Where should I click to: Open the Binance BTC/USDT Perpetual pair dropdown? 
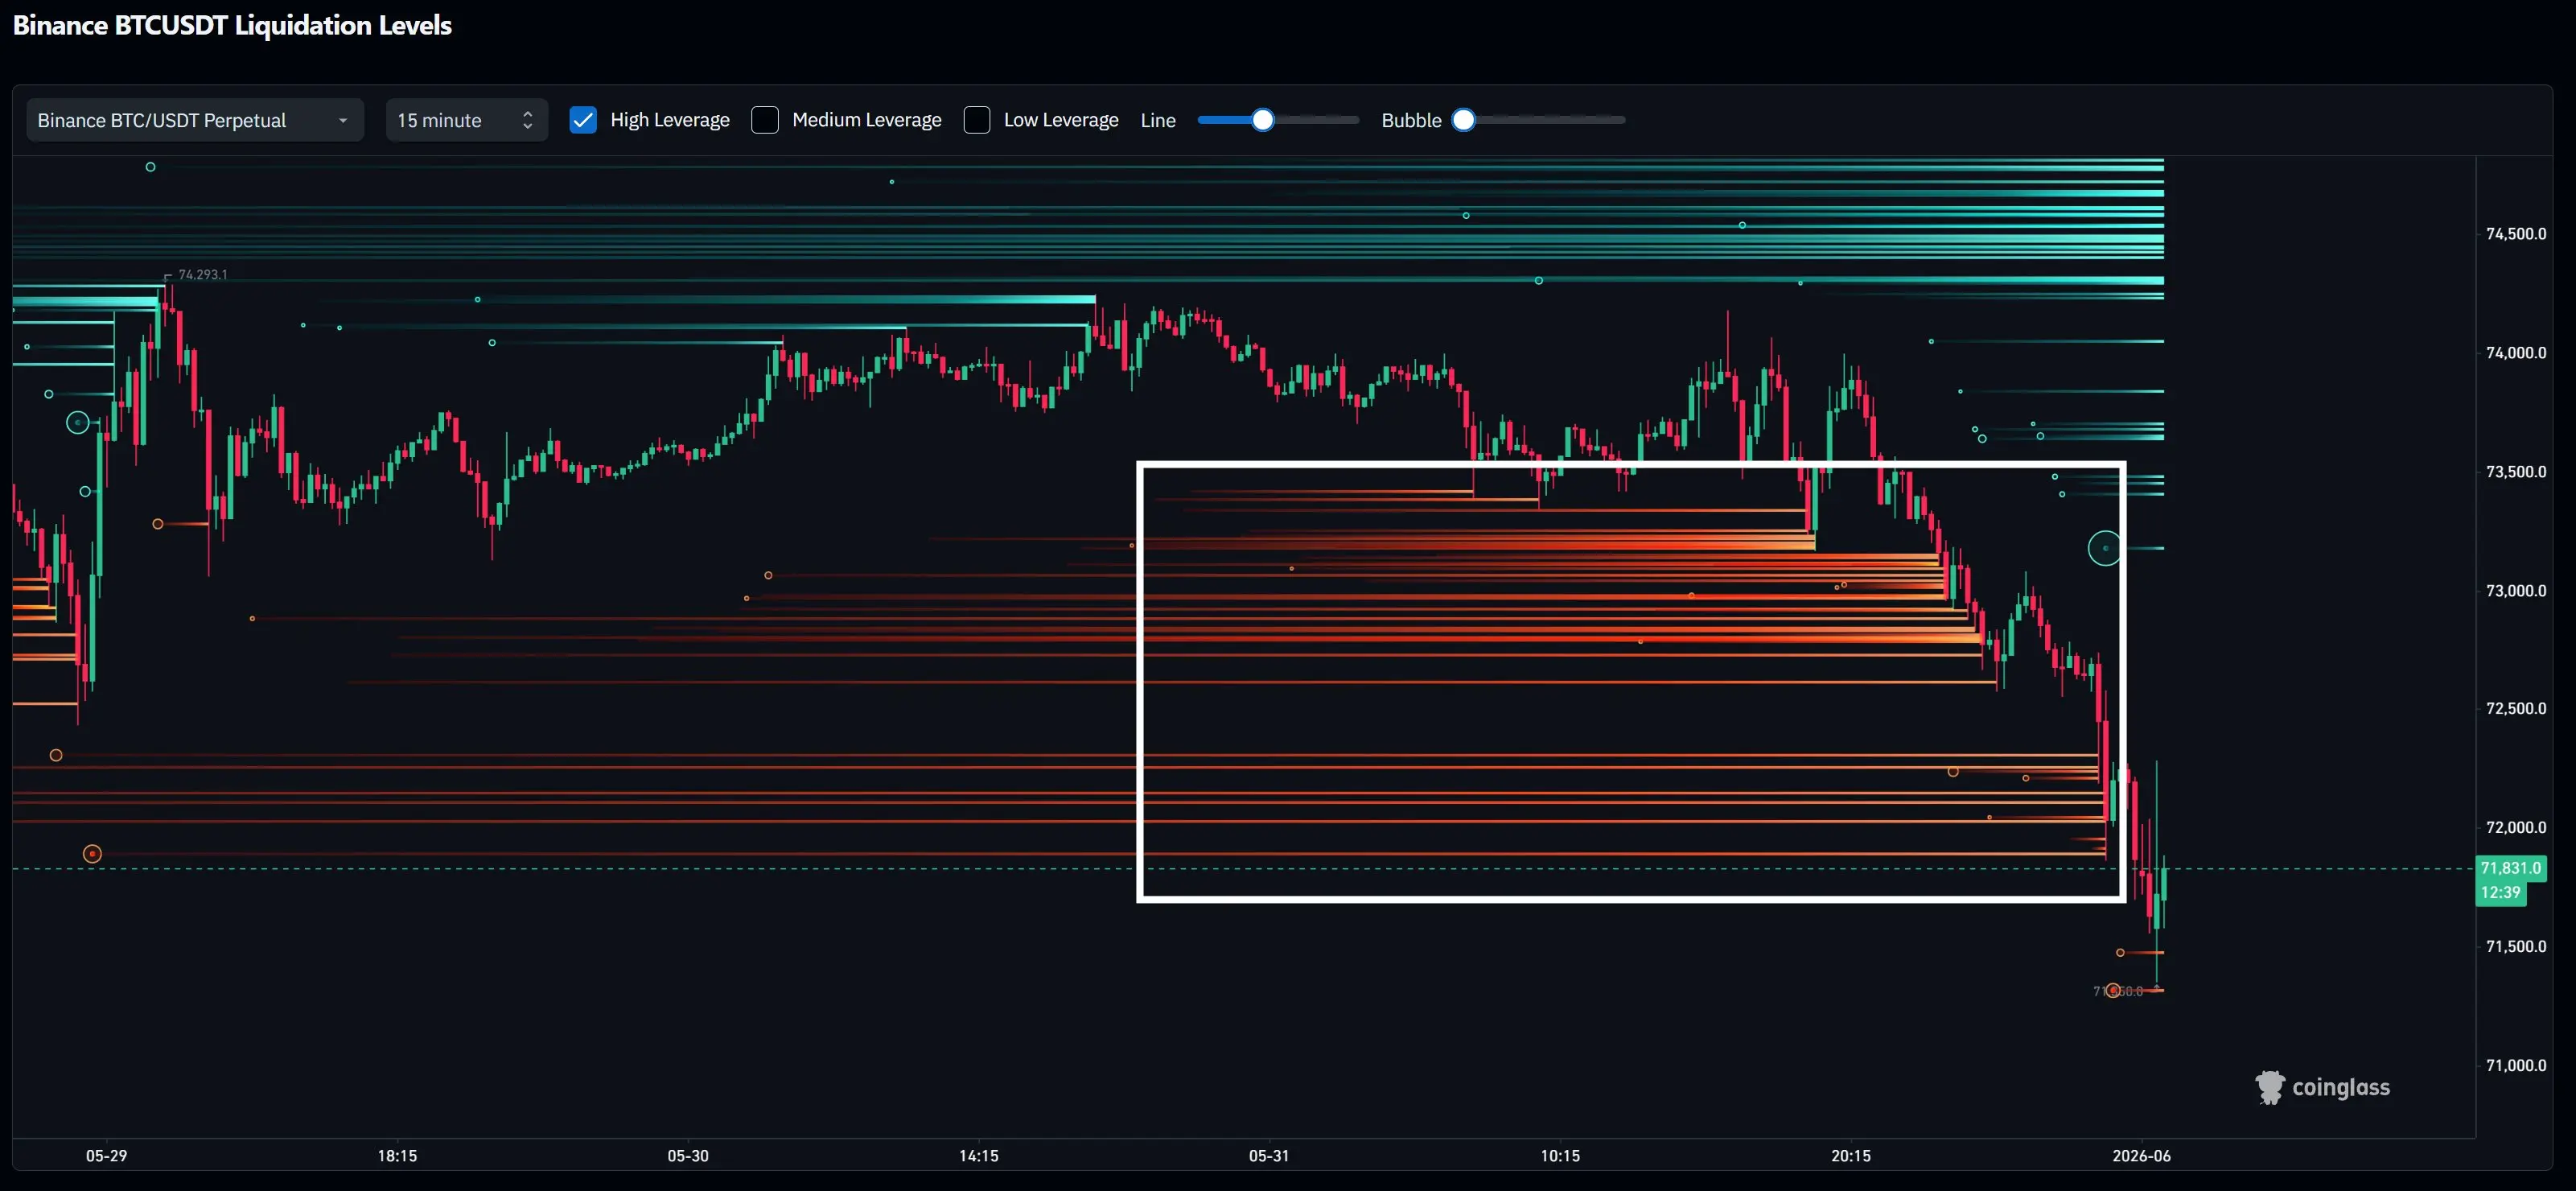tap(195, 120)
